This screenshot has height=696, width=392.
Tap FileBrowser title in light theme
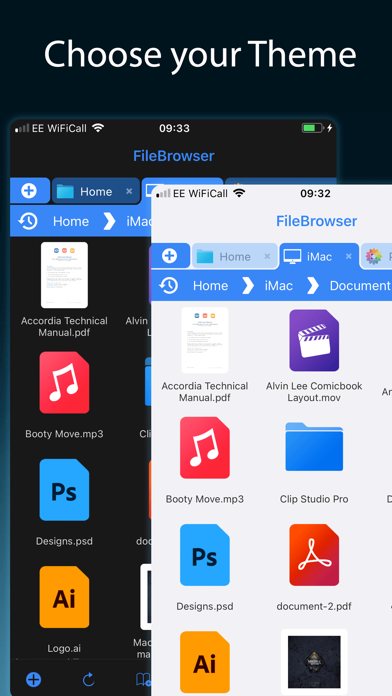(317, 221)
